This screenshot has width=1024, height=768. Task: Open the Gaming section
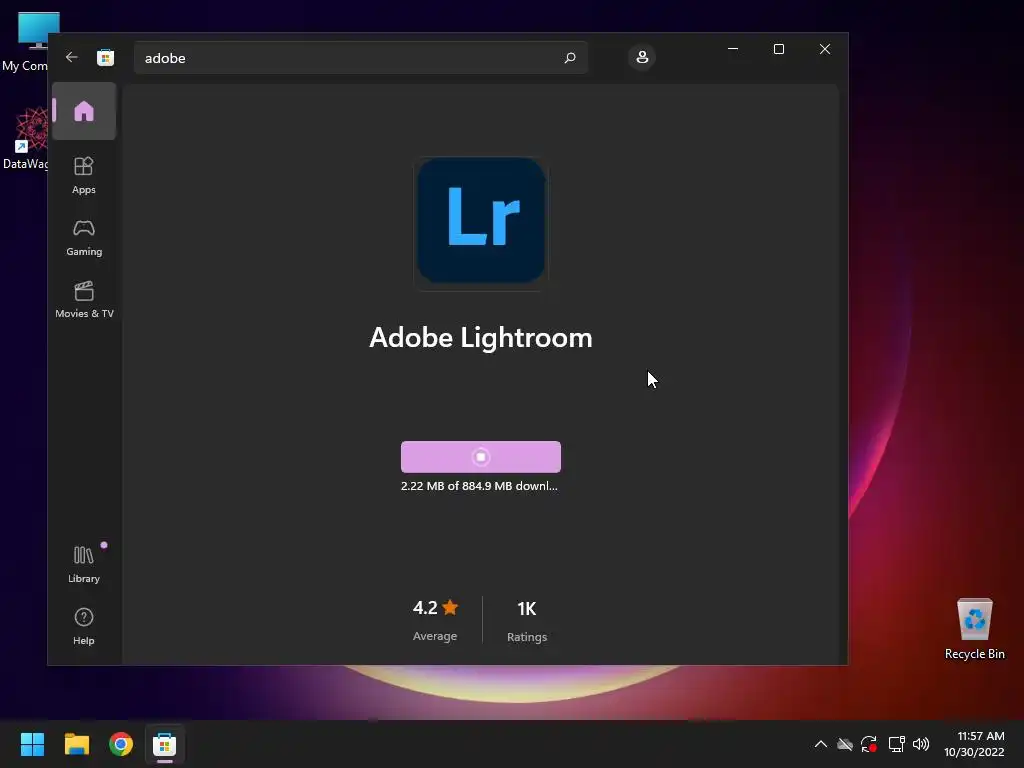point(84,238)
